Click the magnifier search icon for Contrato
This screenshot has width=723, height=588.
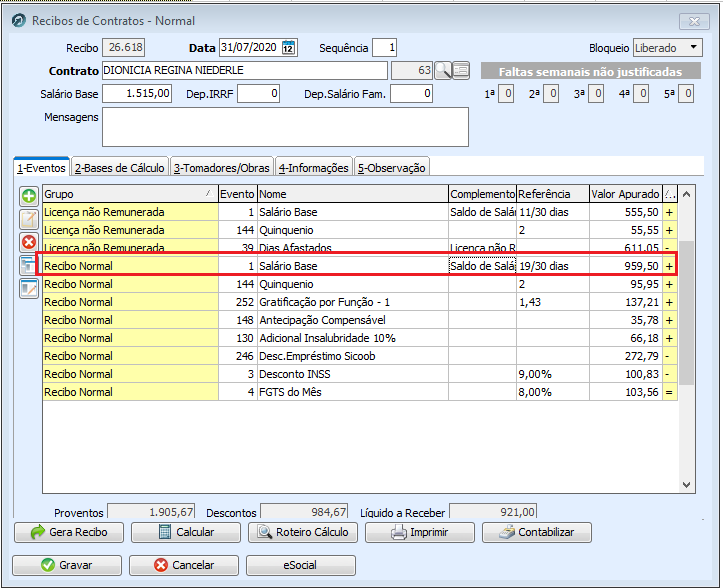pos(443,71)
